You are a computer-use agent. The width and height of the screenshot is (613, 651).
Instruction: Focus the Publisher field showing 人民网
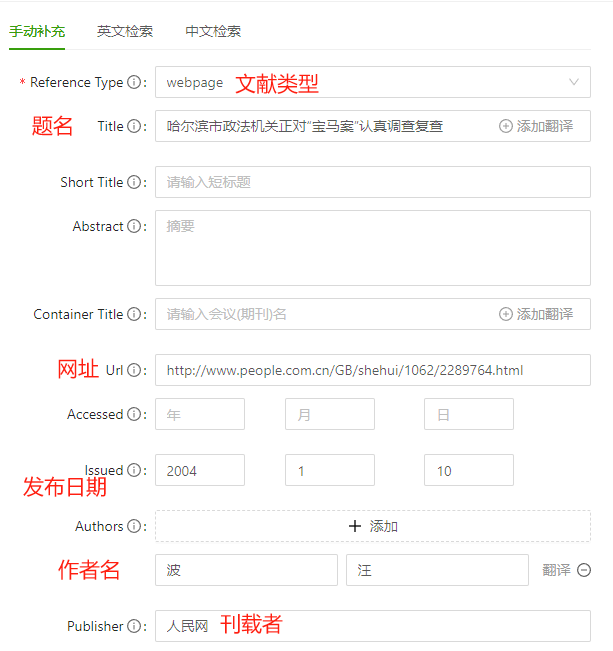[373, 626]
